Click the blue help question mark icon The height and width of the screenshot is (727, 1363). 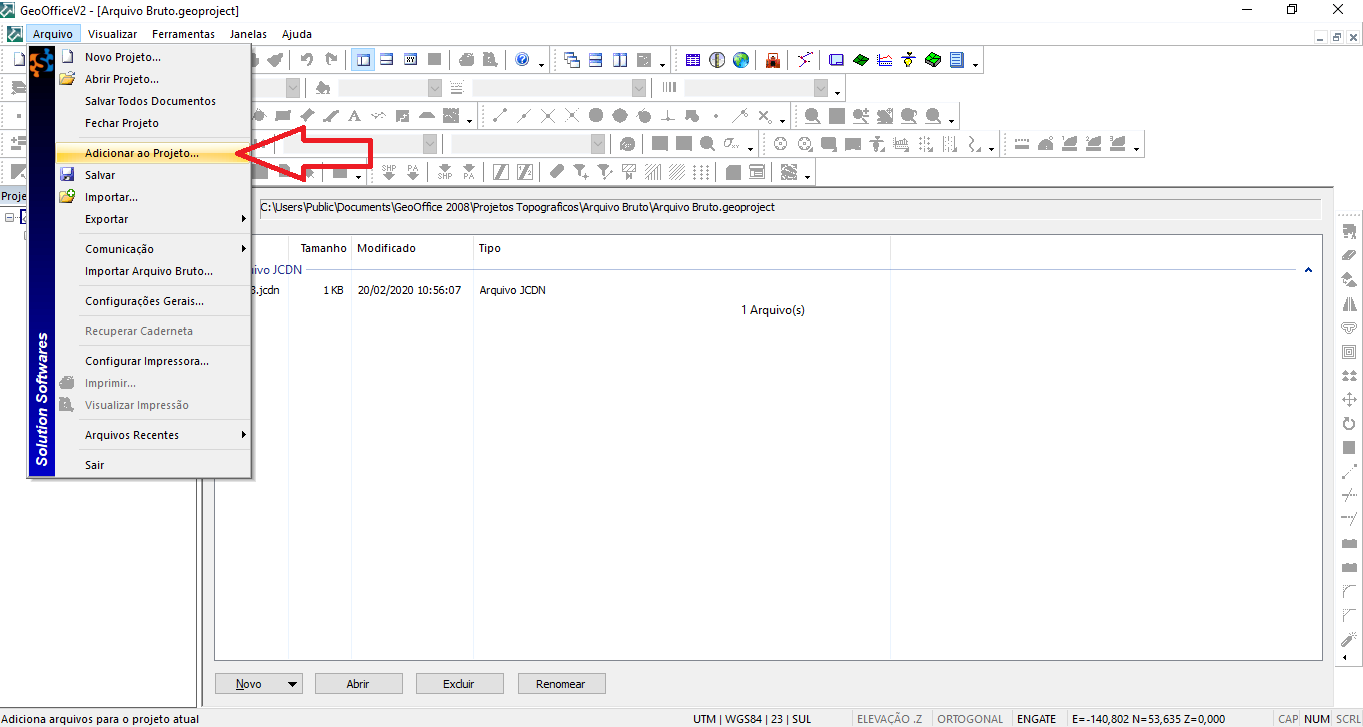point(522,60)
